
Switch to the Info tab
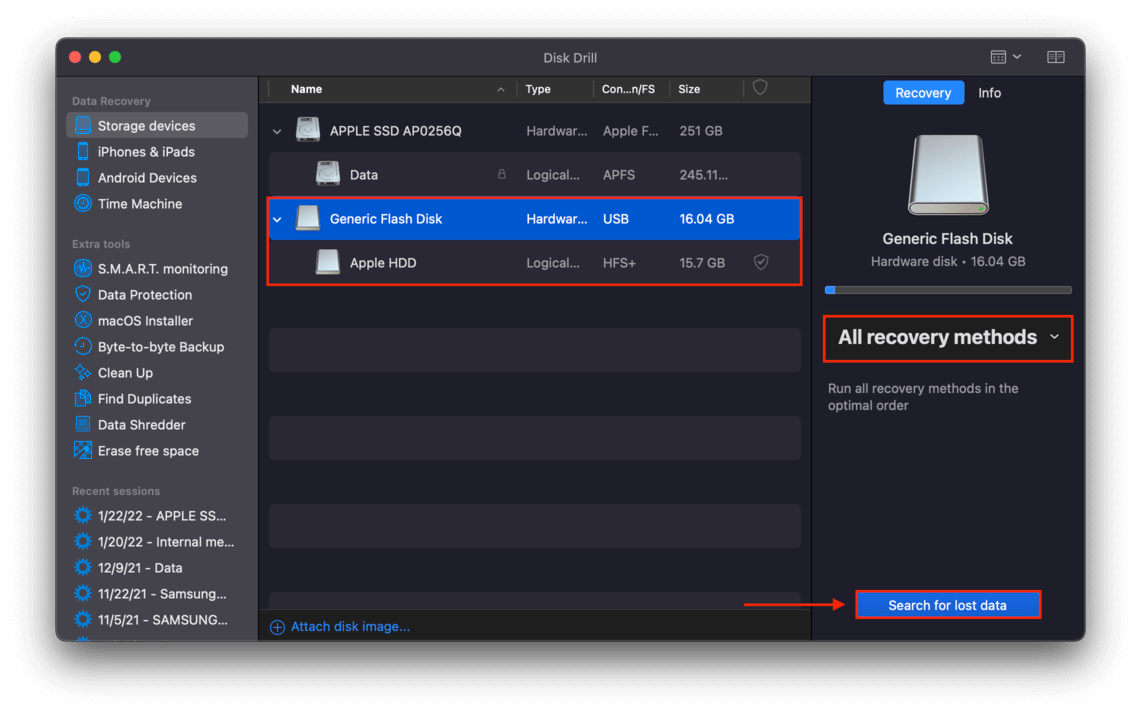(x=989, y=93)
